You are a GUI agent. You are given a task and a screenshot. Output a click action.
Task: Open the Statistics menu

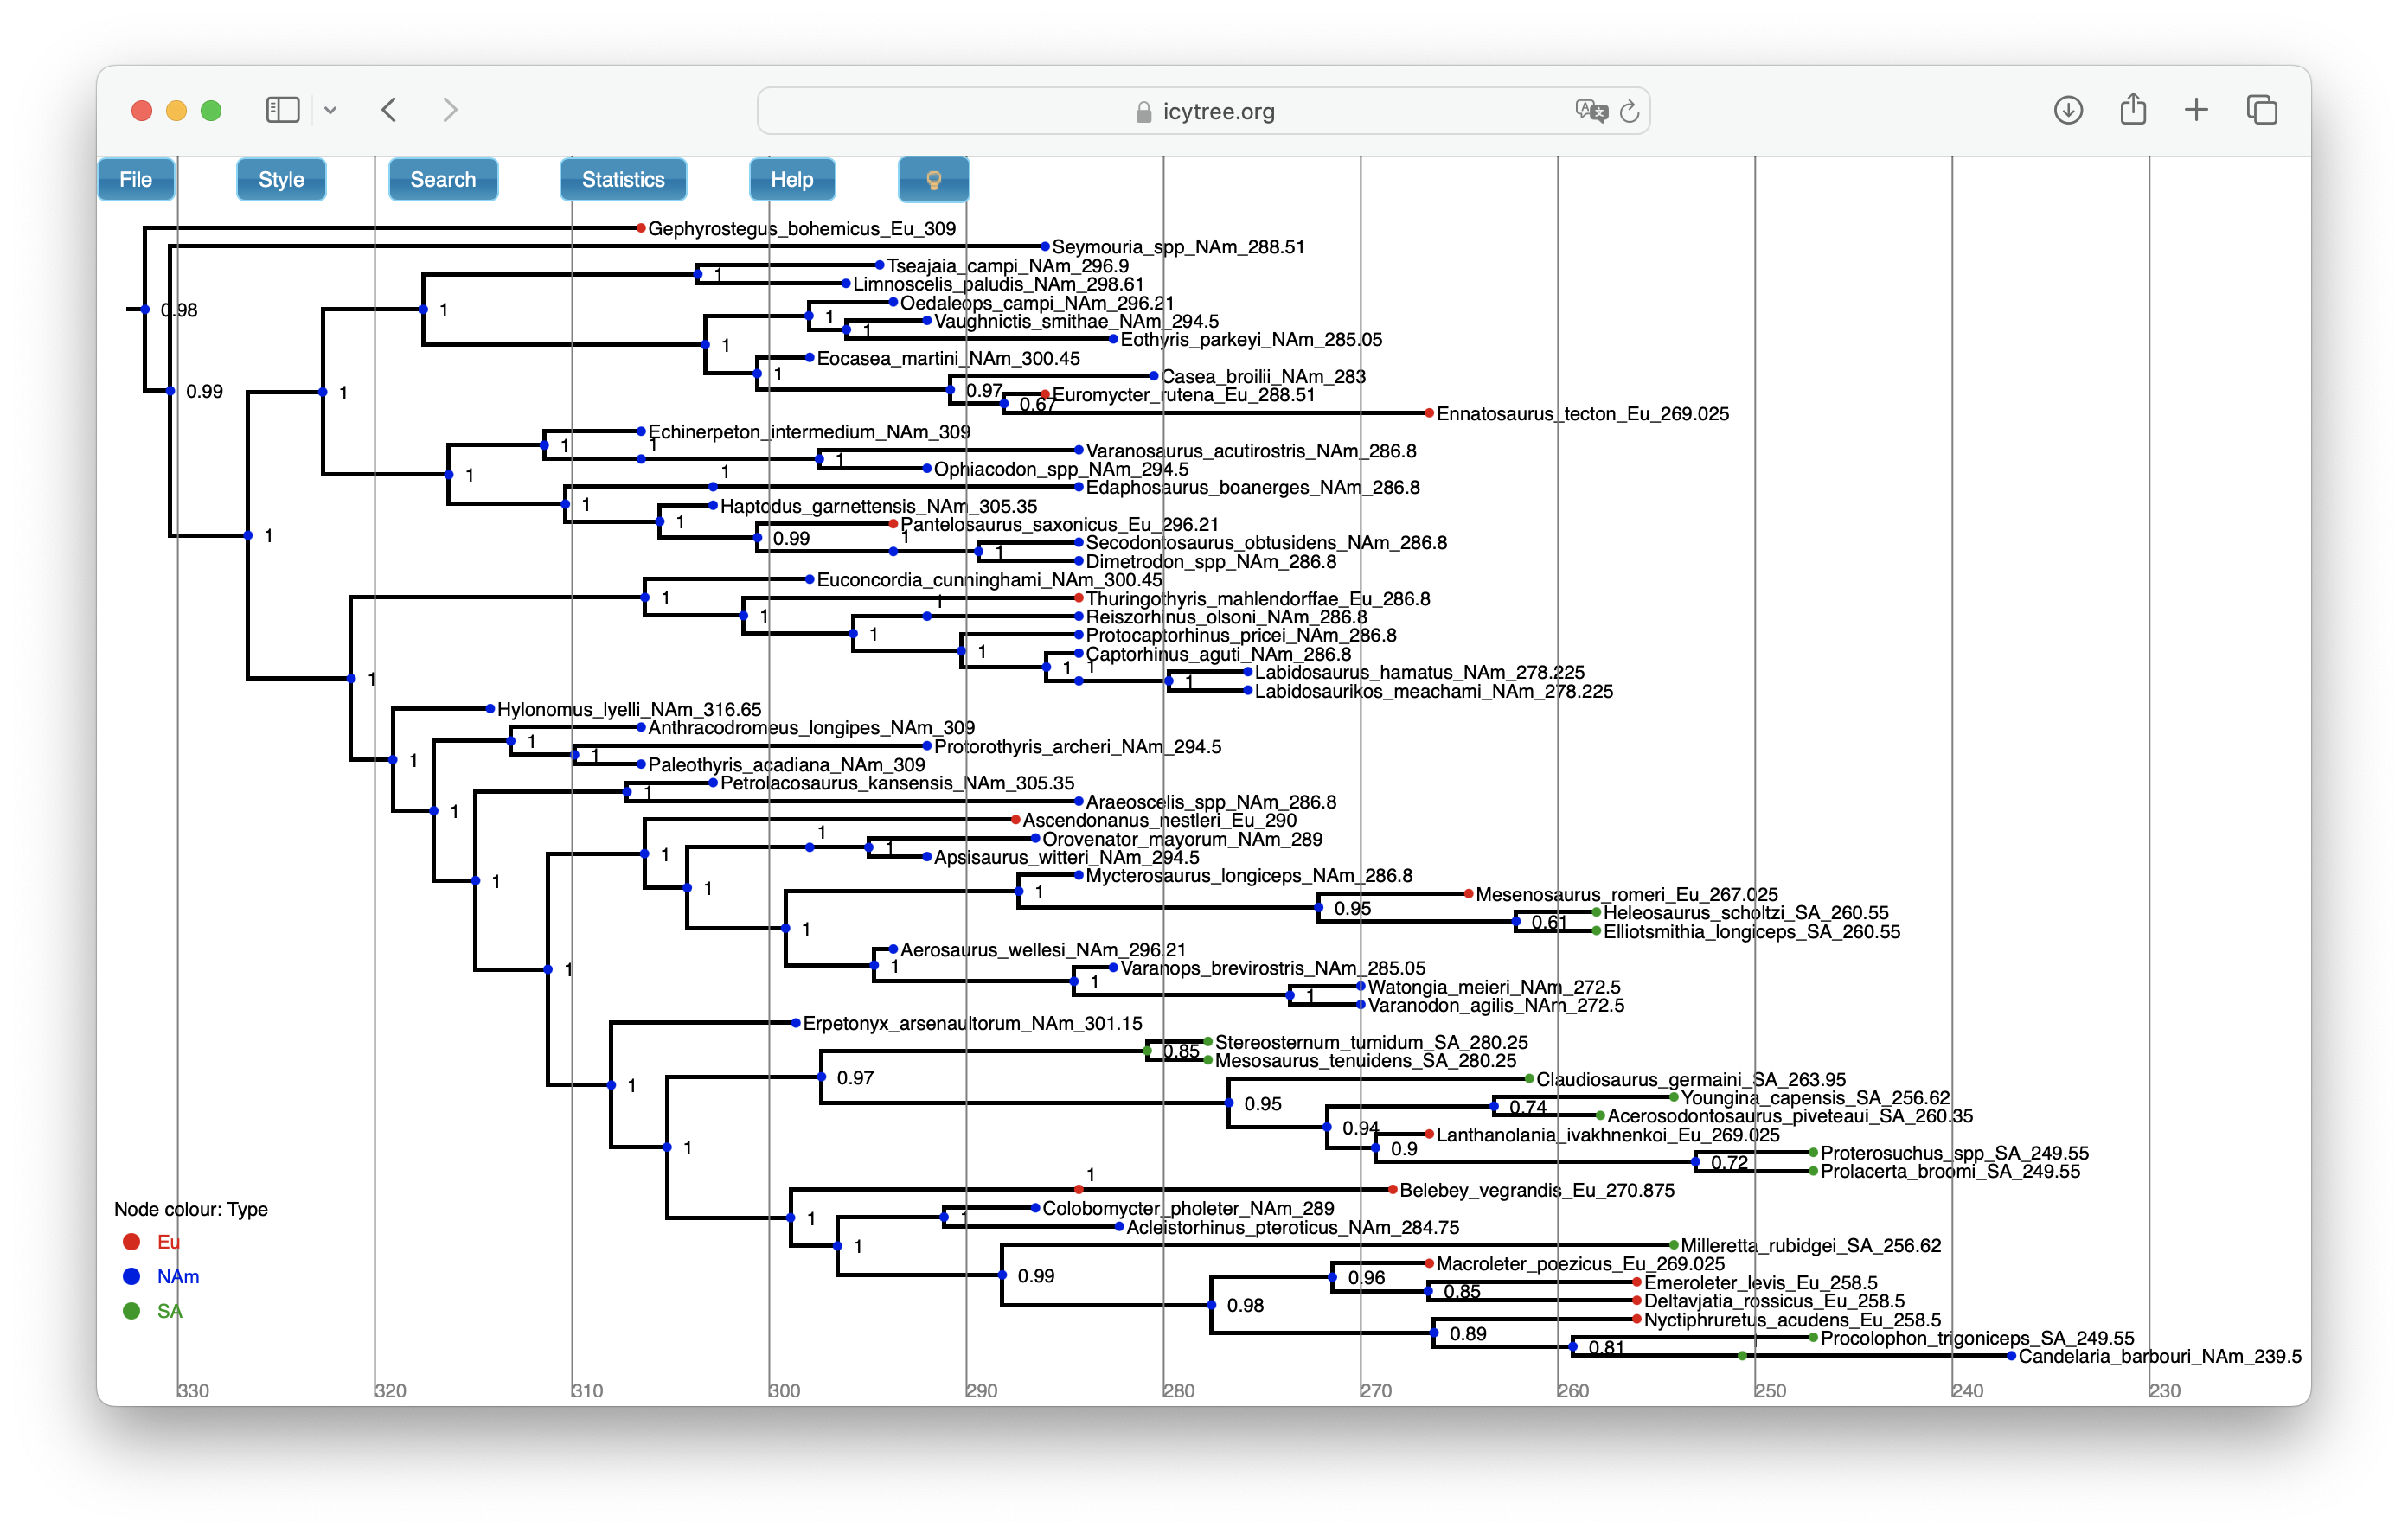[623, 180]
